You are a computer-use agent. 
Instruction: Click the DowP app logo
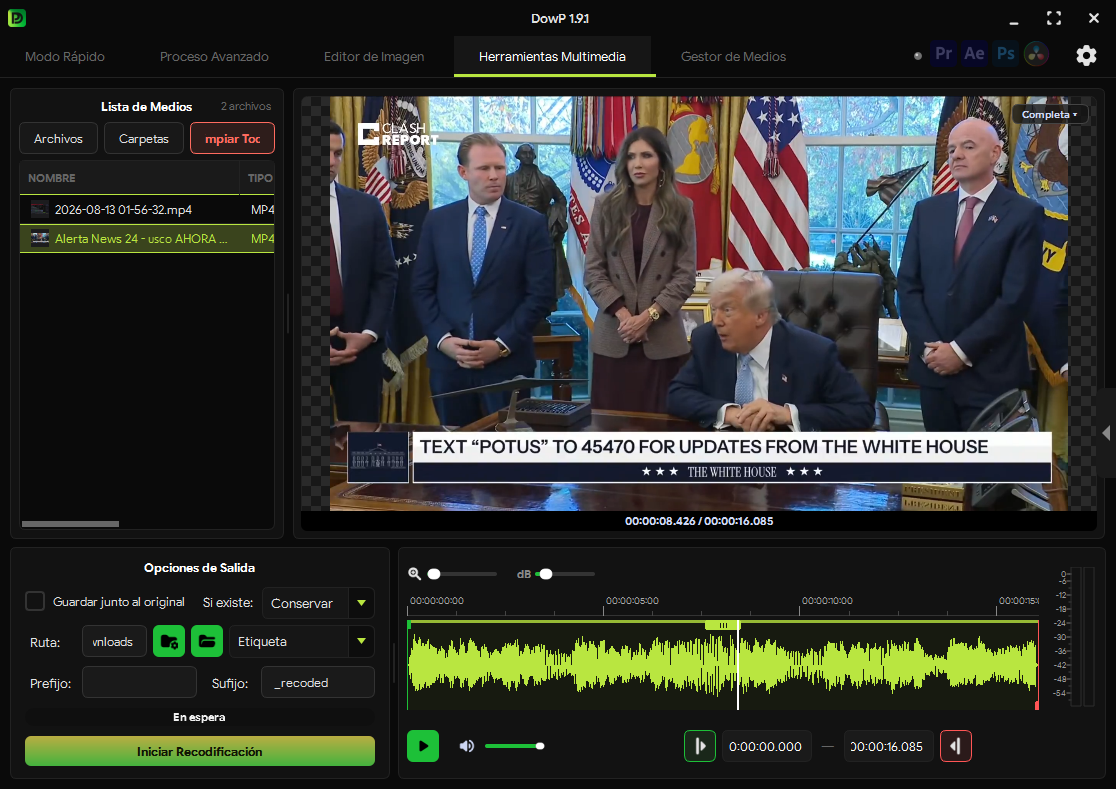pyautogui.click(x=17, y=18)
